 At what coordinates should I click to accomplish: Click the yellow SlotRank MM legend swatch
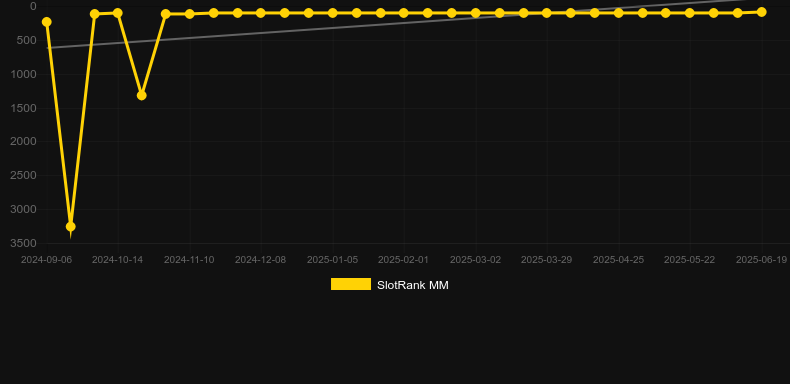351,284
